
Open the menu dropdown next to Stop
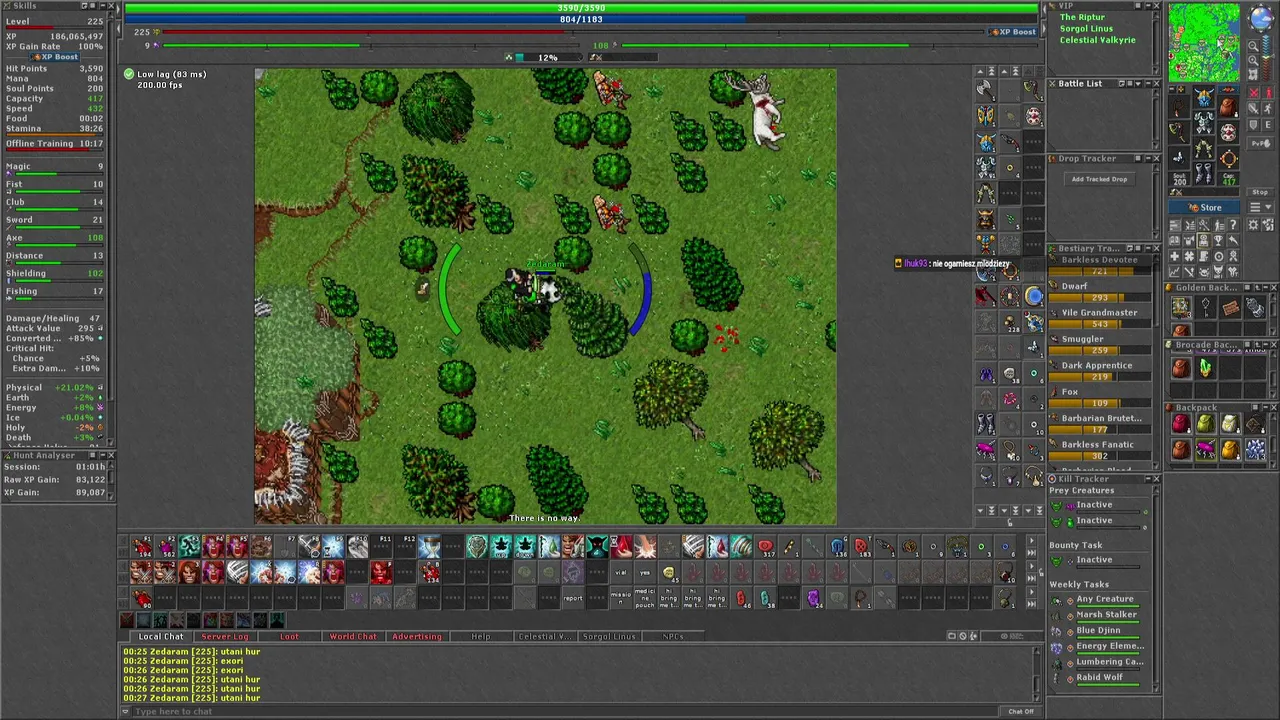click(1260, 207)
